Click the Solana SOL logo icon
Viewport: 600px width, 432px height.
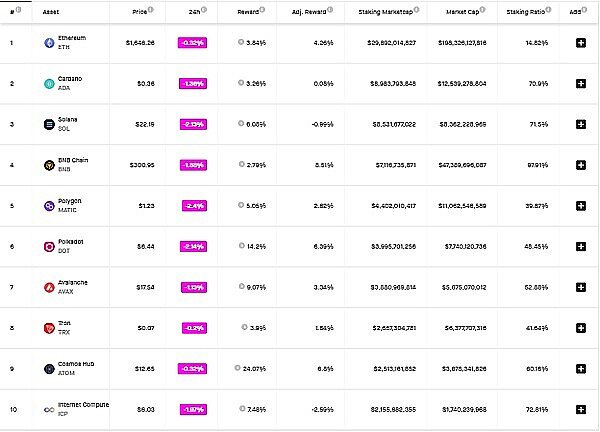(x=49, y=124)
